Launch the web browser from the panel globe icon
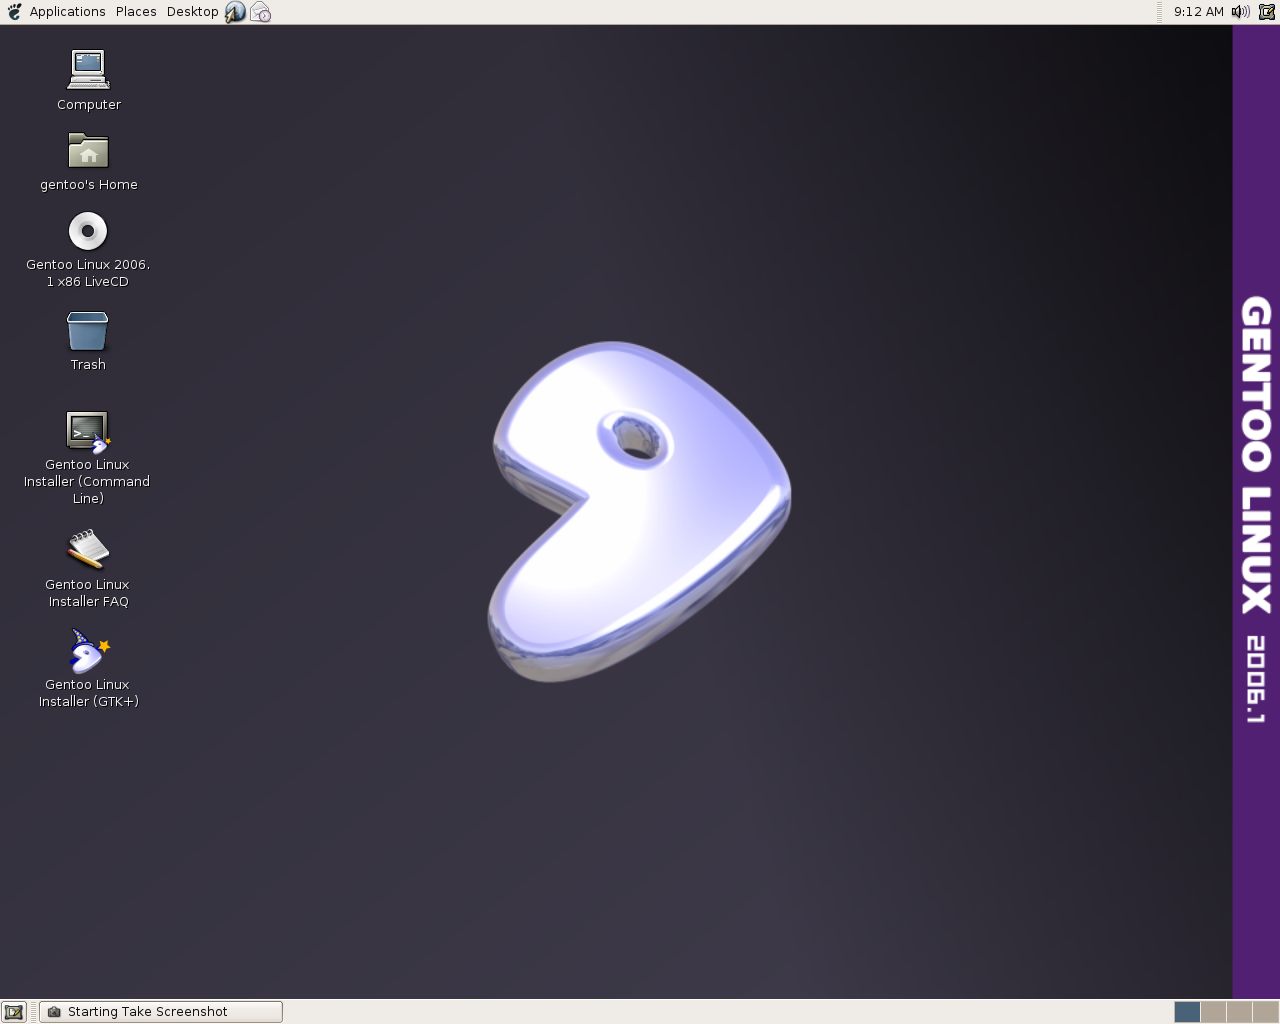 tap(235, 12)
